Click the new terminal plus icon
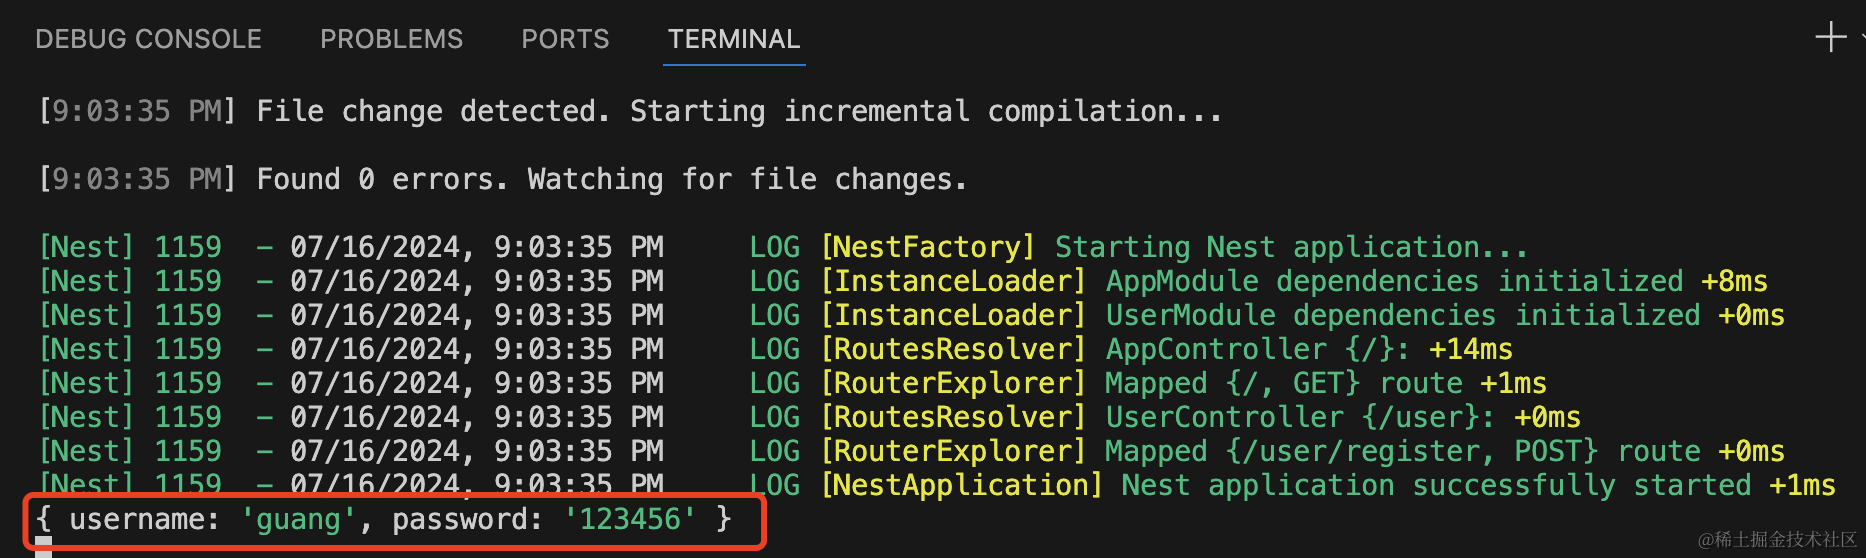 (1830, 37)
